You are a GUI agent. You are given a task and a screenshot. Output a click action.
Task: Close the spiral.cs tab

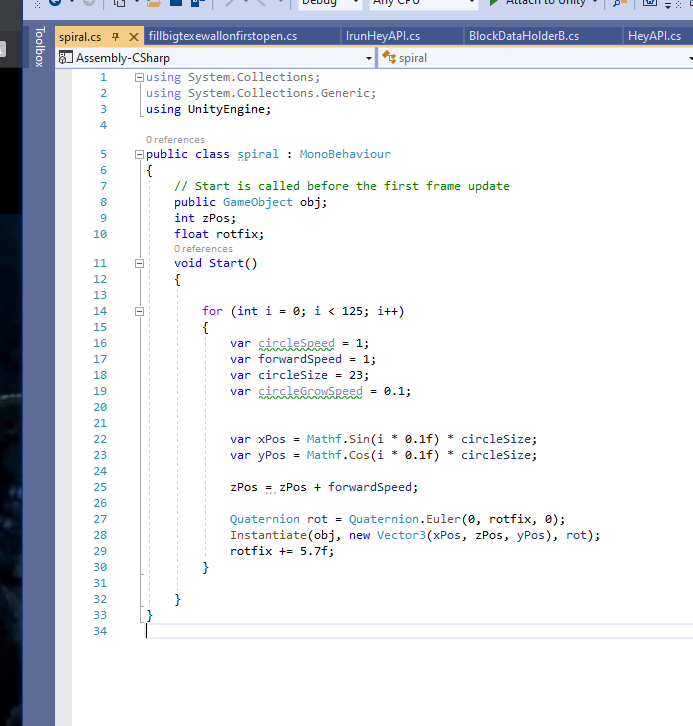pos(134,37)
